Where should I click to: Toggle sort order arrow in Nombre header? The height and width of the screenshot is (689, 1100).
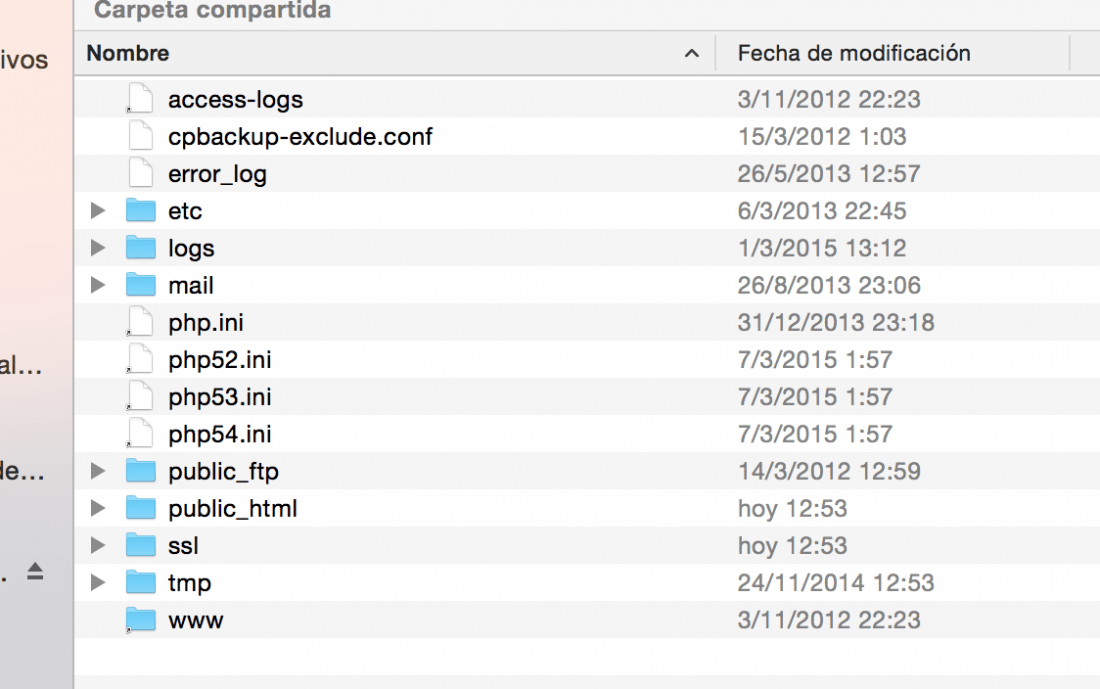click(x=692, y=53)
